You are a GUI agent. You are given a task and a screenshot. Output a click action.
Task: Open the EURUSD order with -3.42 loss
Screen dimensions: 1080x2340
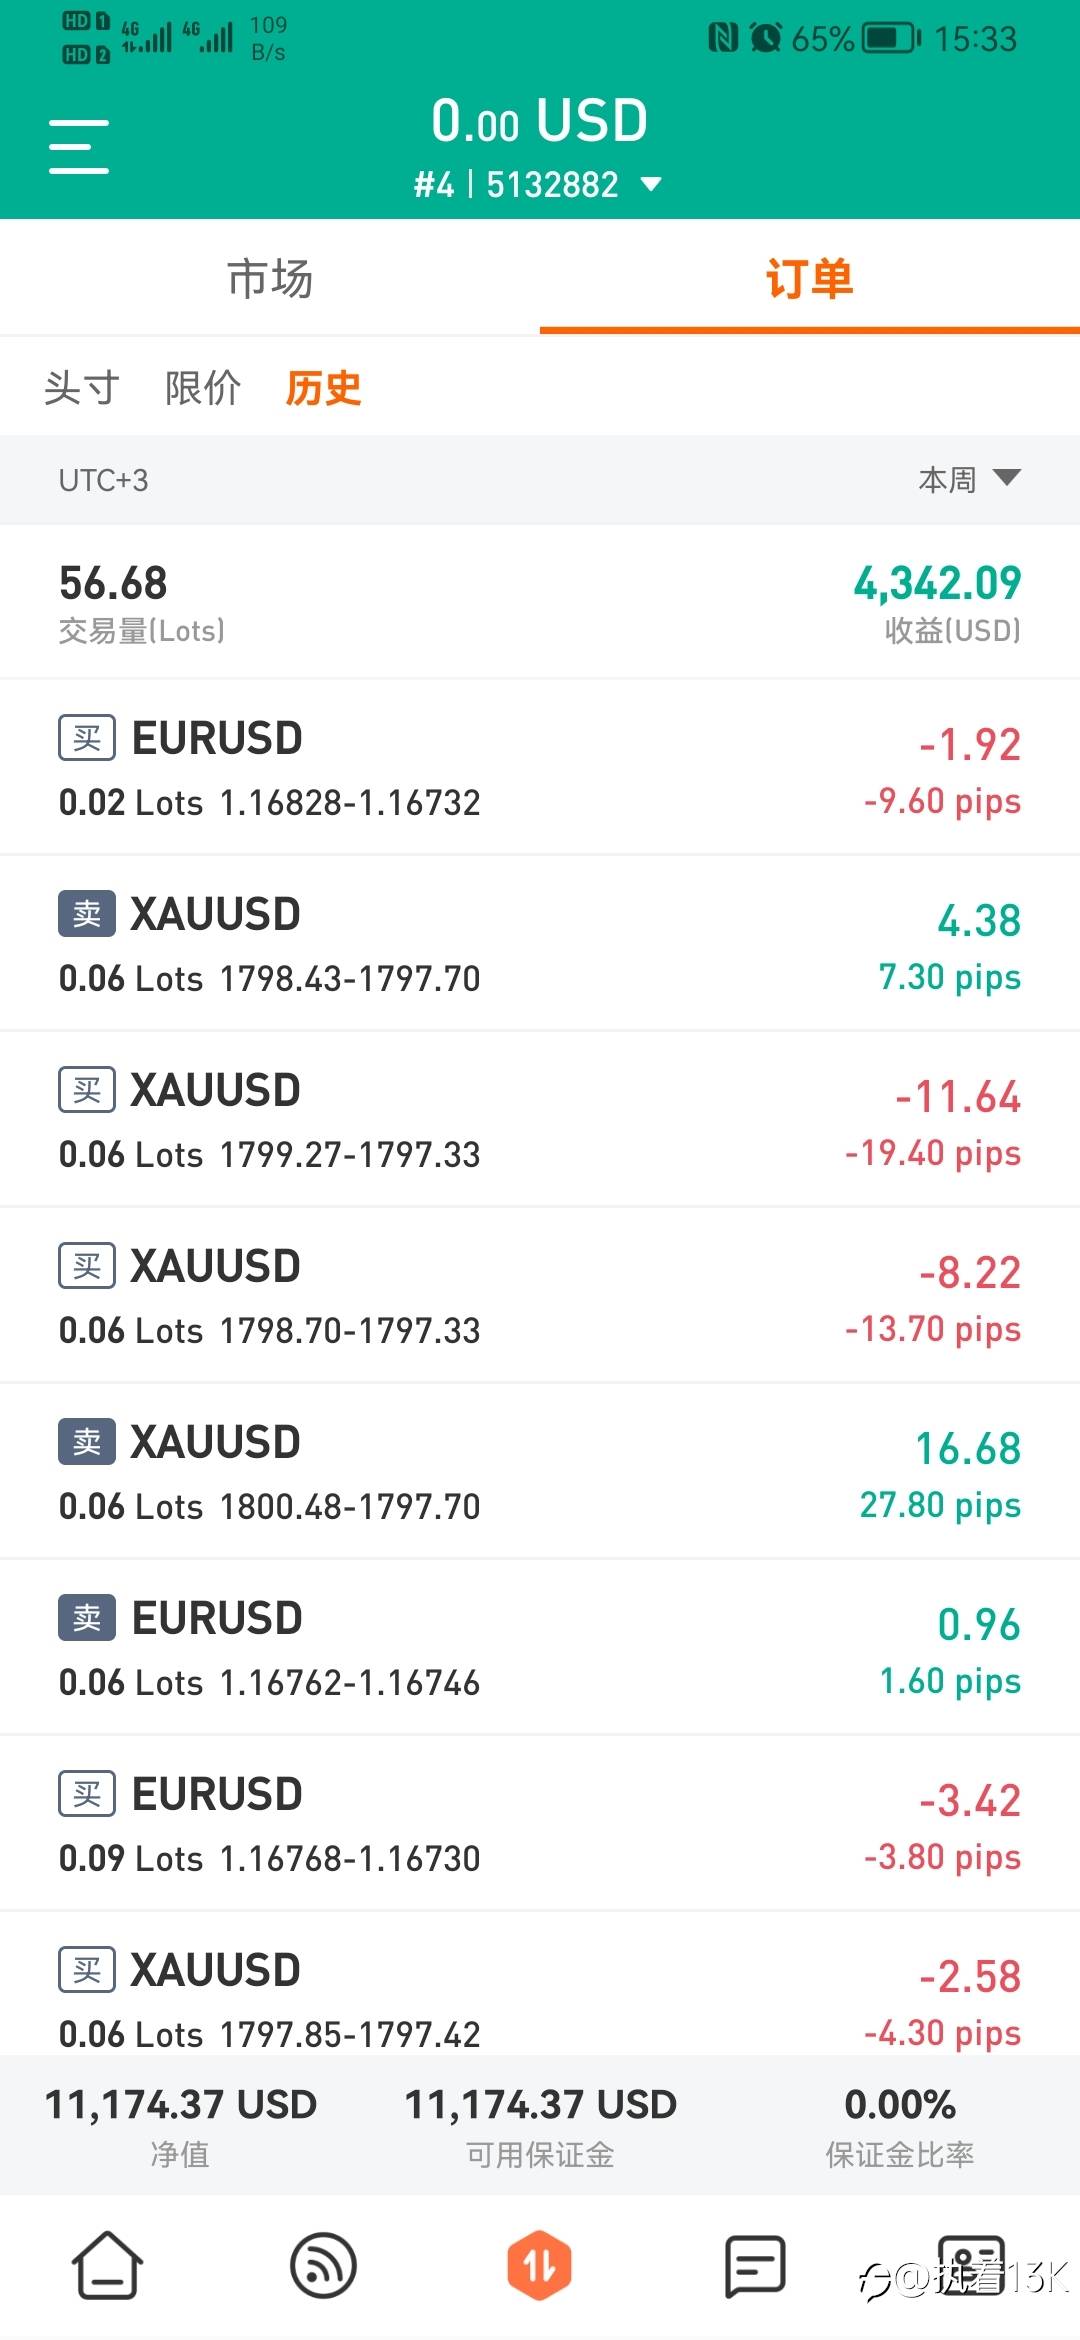click(x=540, y=1824)
